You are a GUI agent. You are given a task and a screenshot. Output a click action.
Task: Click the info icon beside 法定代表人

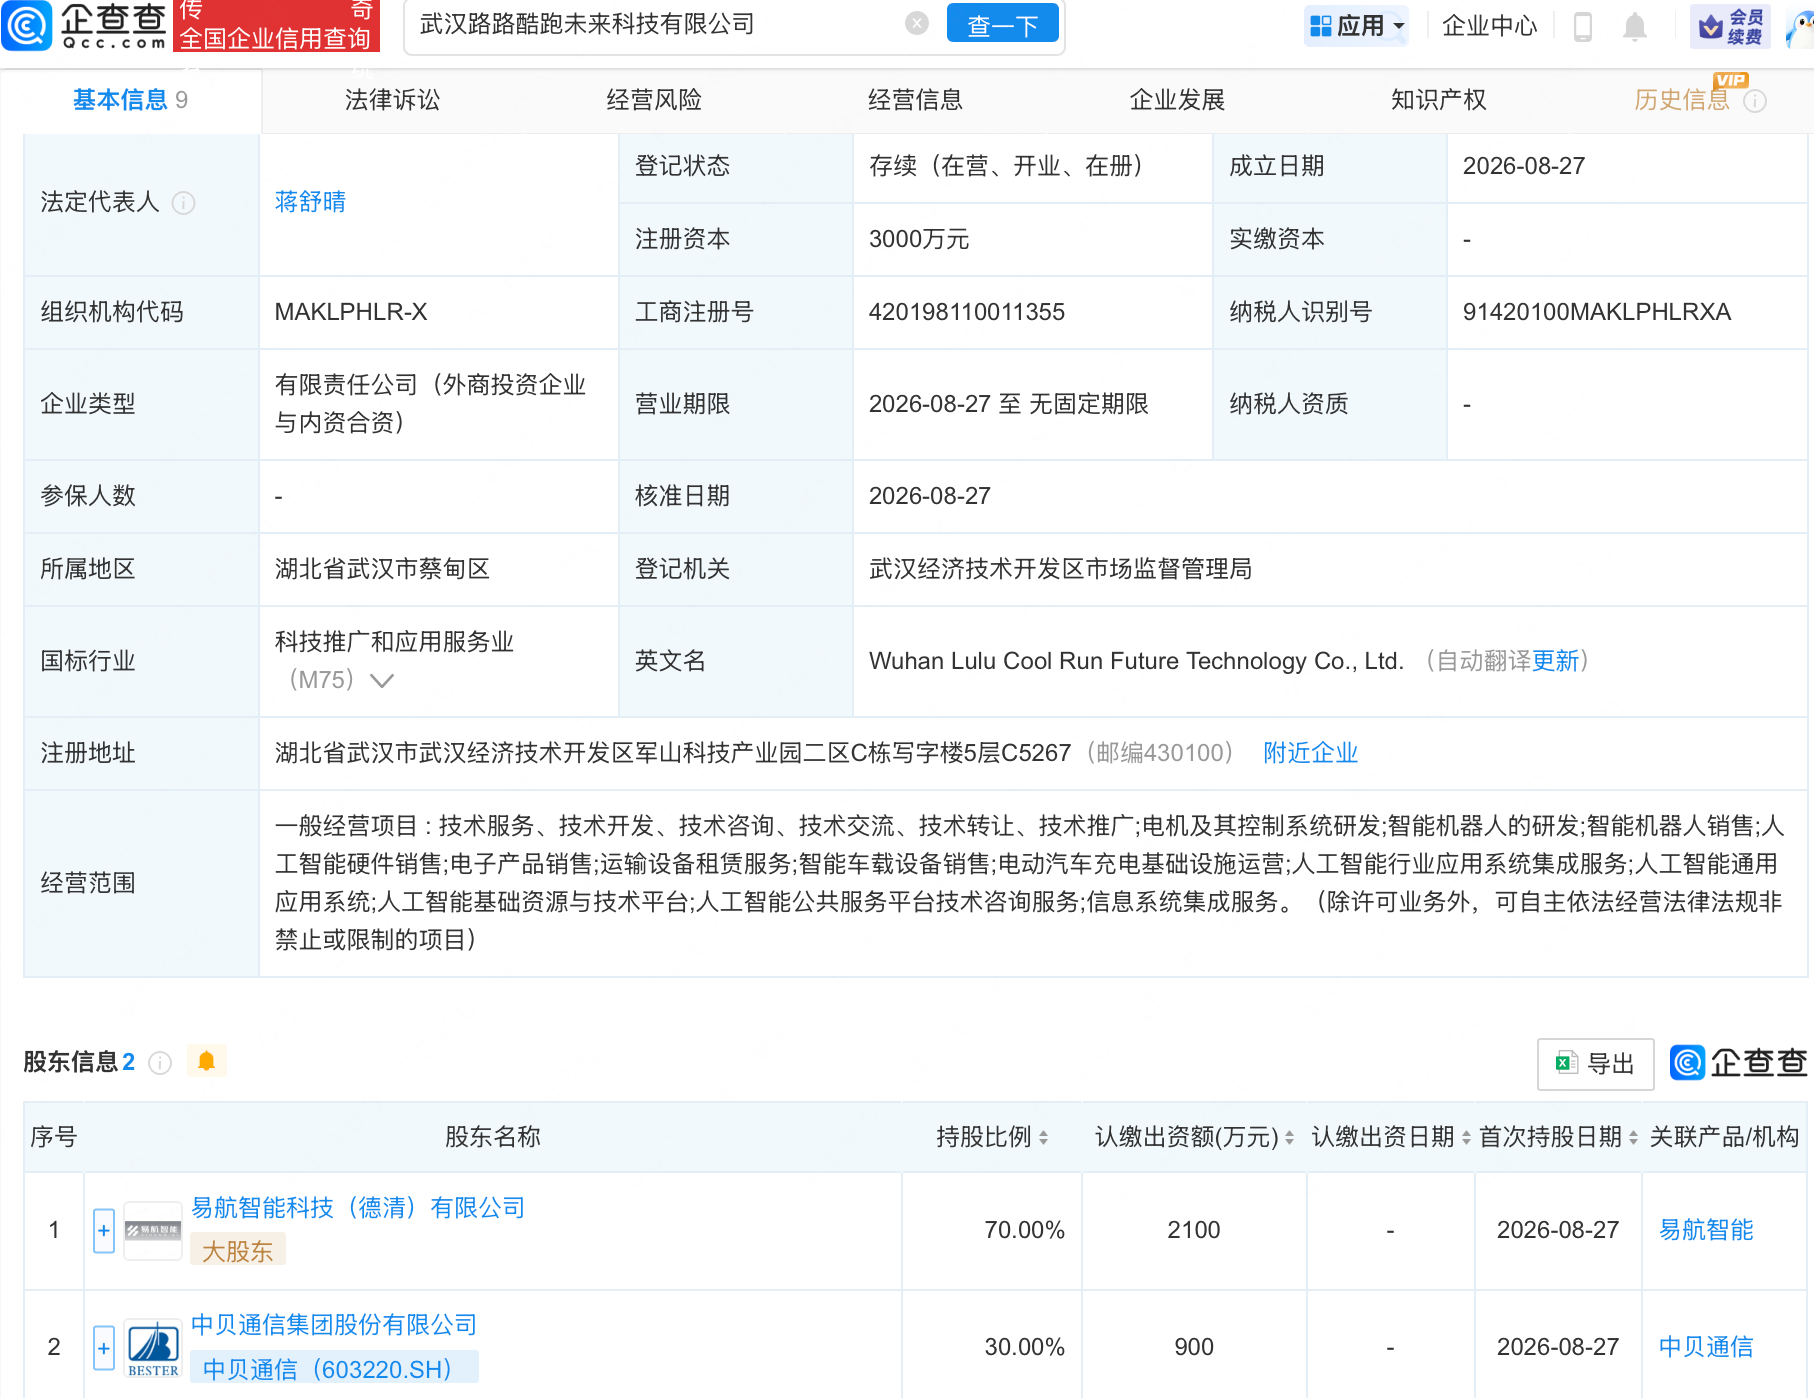[184, 203]
